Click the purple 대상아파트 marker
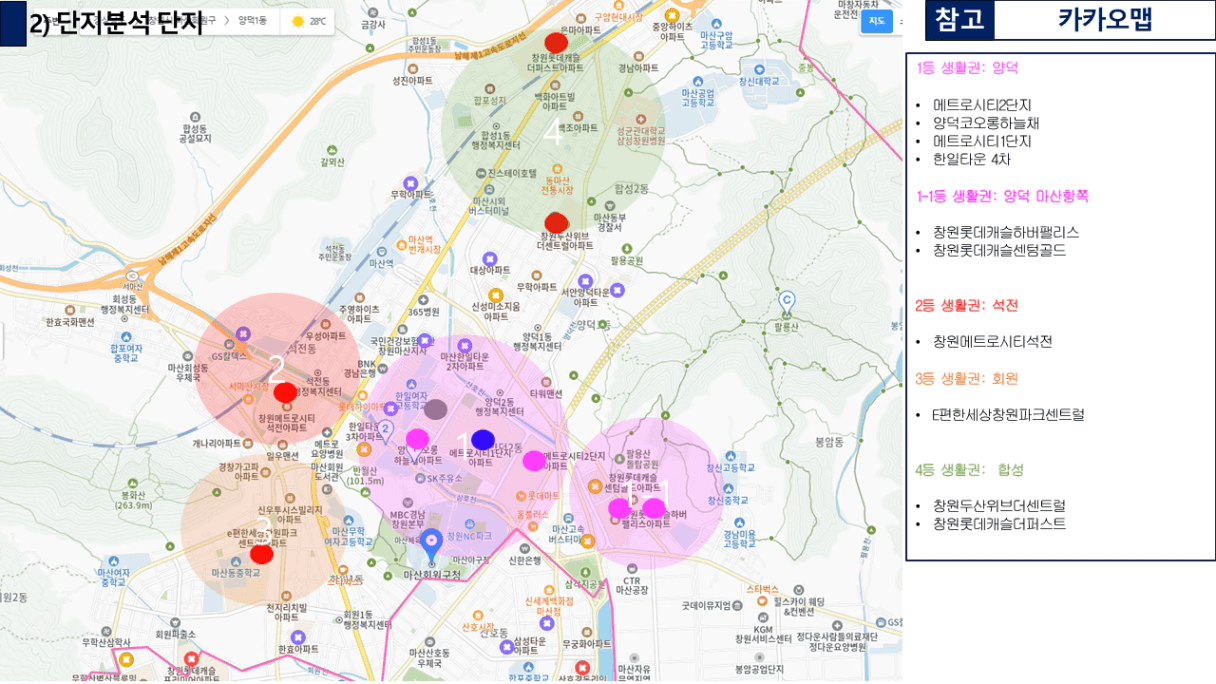 pos(489,258)
